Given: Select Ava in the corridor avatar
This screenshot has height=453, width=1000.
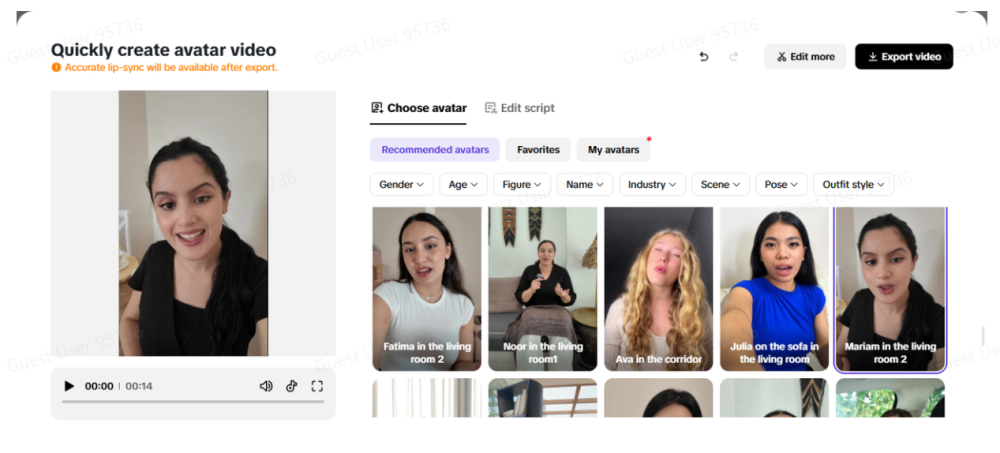Looking at the screenshot, I should [660, 289].
